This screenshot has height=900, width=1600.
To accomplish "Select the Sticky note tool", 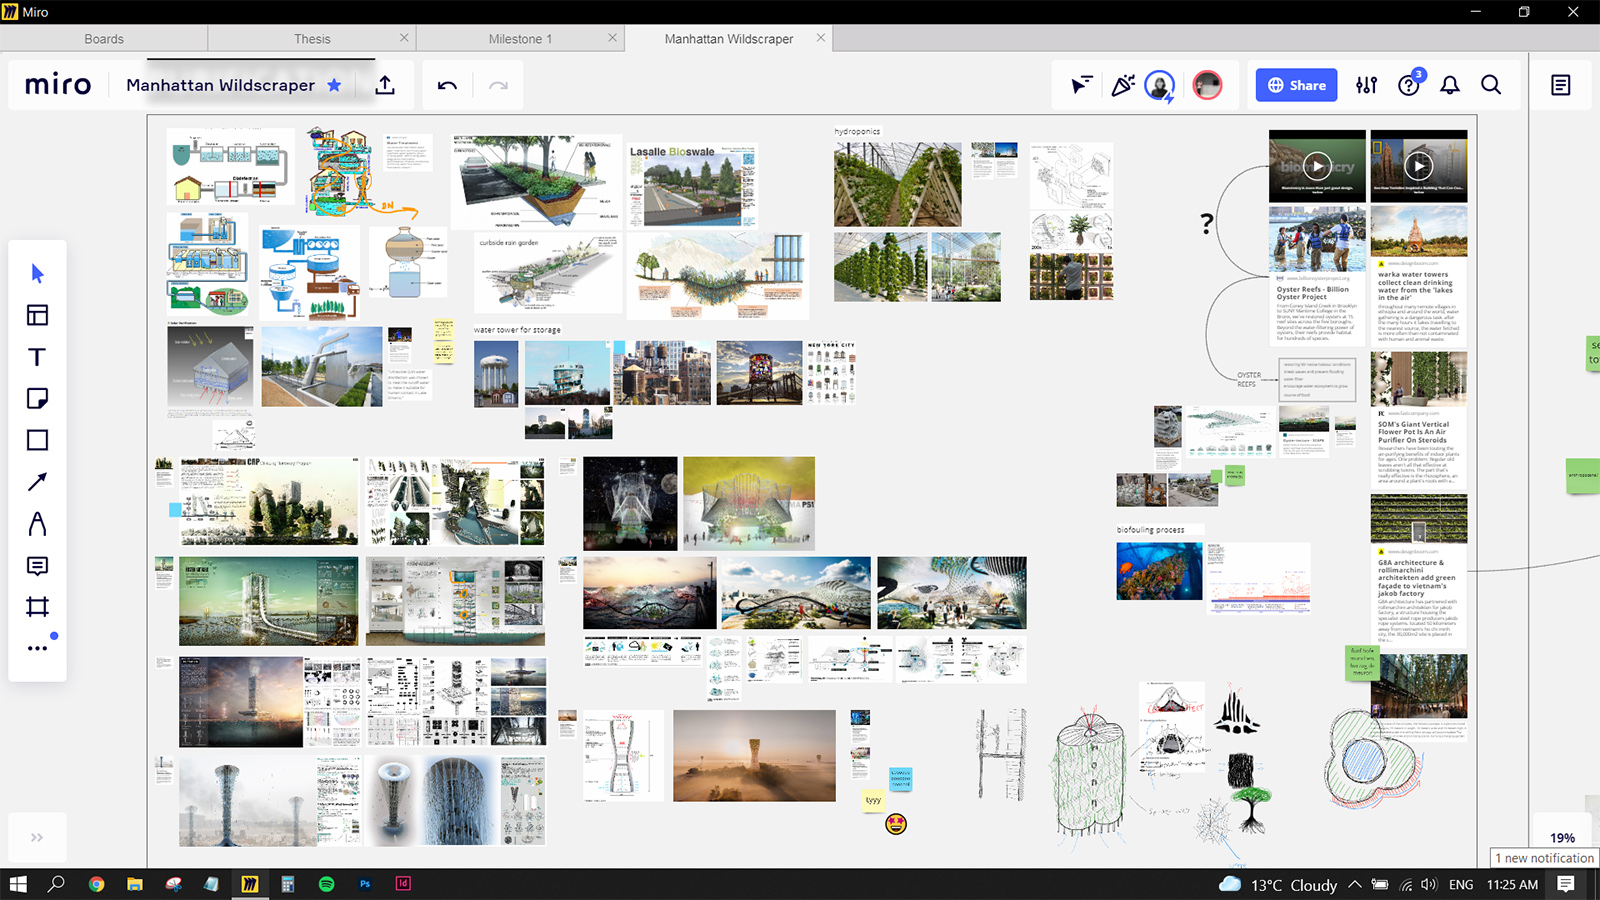I will point(37,398).
